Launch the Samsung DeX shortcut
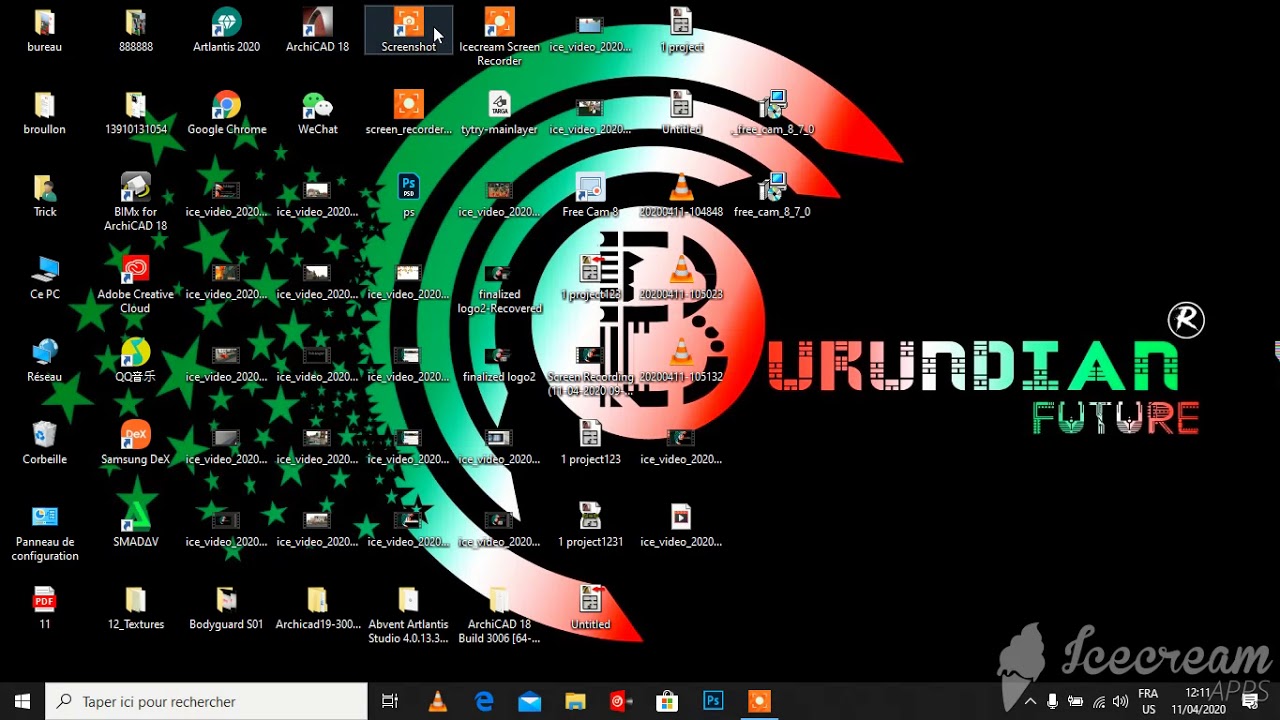Viewport: 1280px width, 720px height. (x=135, y=443)
